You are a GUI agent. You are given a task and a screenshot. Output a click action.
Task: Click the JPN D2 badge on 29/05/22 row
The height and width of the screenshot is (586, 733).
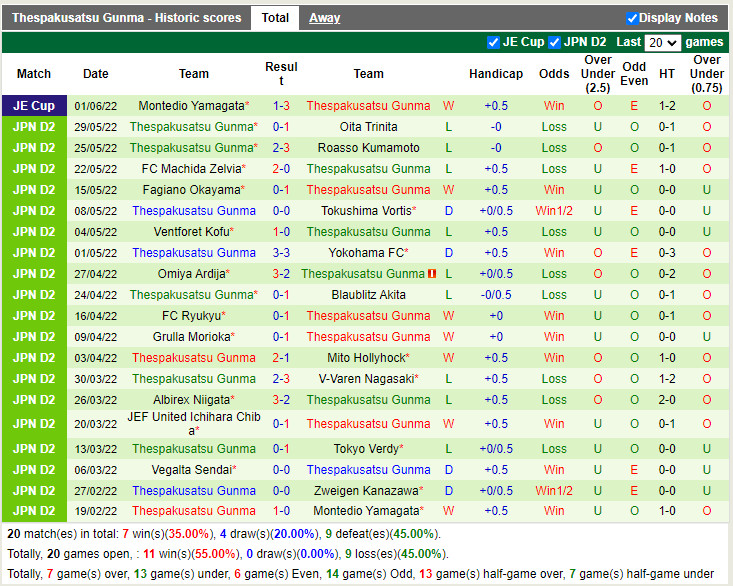point(34,127)
